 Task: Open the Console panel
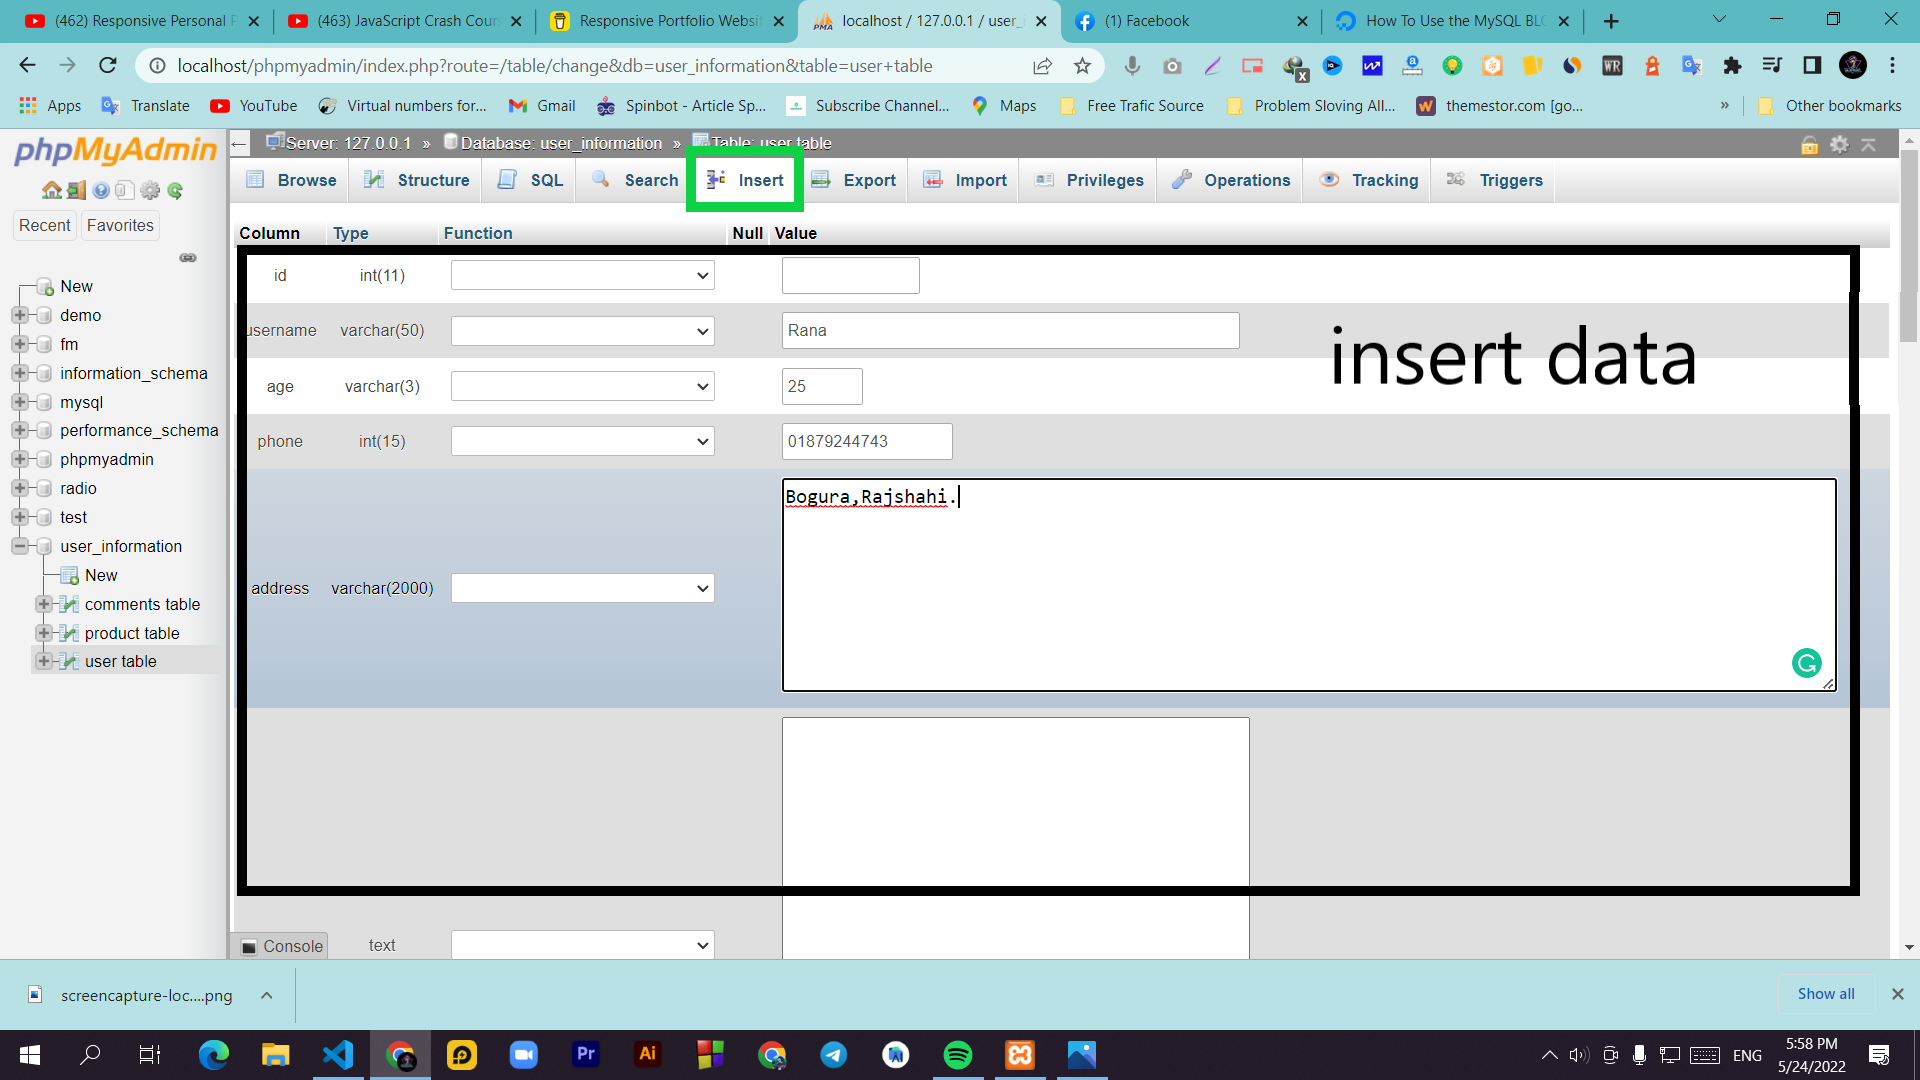click(281, 946)
